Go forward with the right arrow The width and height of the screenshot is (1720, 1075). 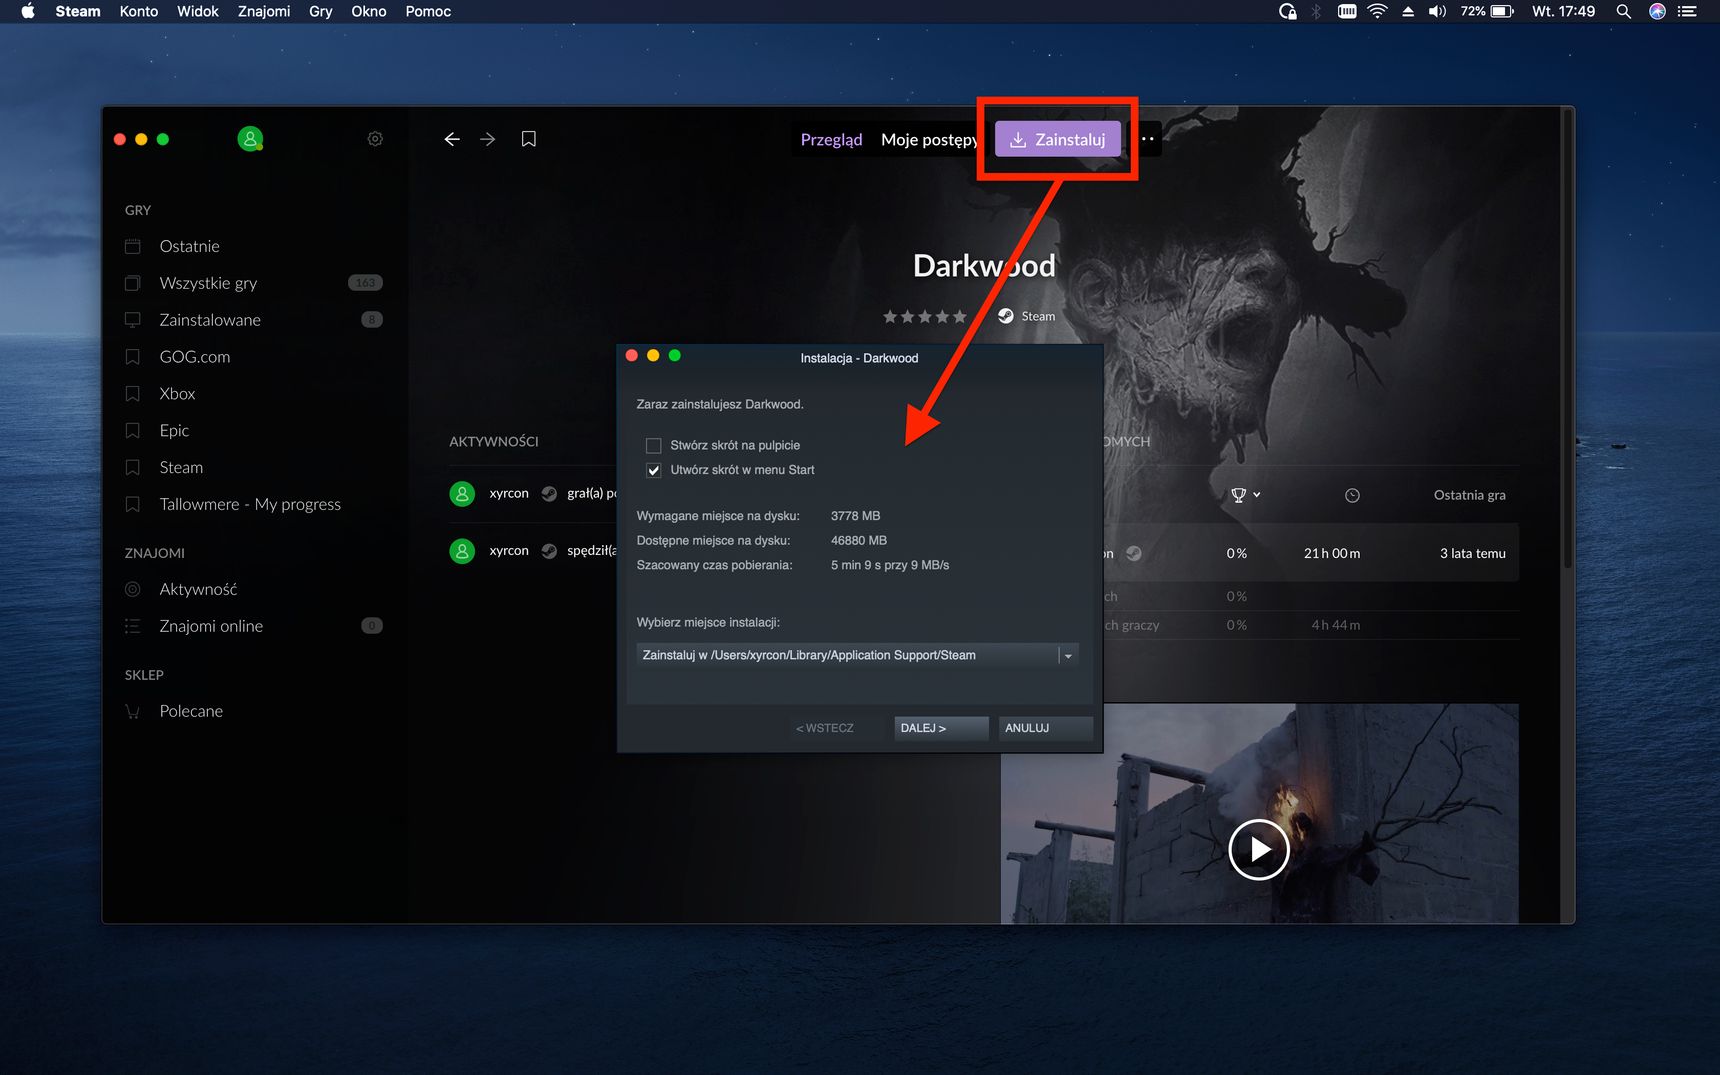pos(488,139)
